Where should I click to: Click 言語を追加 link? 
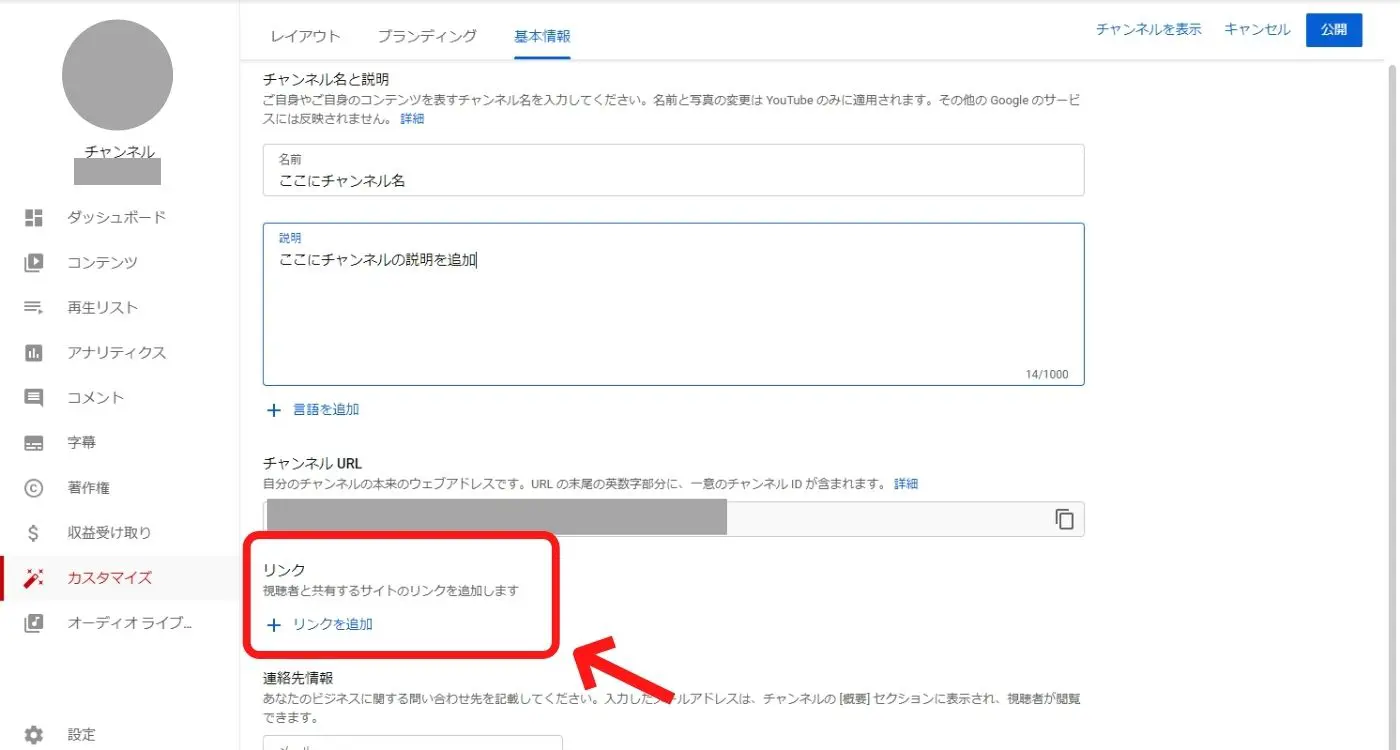[326, 410]
